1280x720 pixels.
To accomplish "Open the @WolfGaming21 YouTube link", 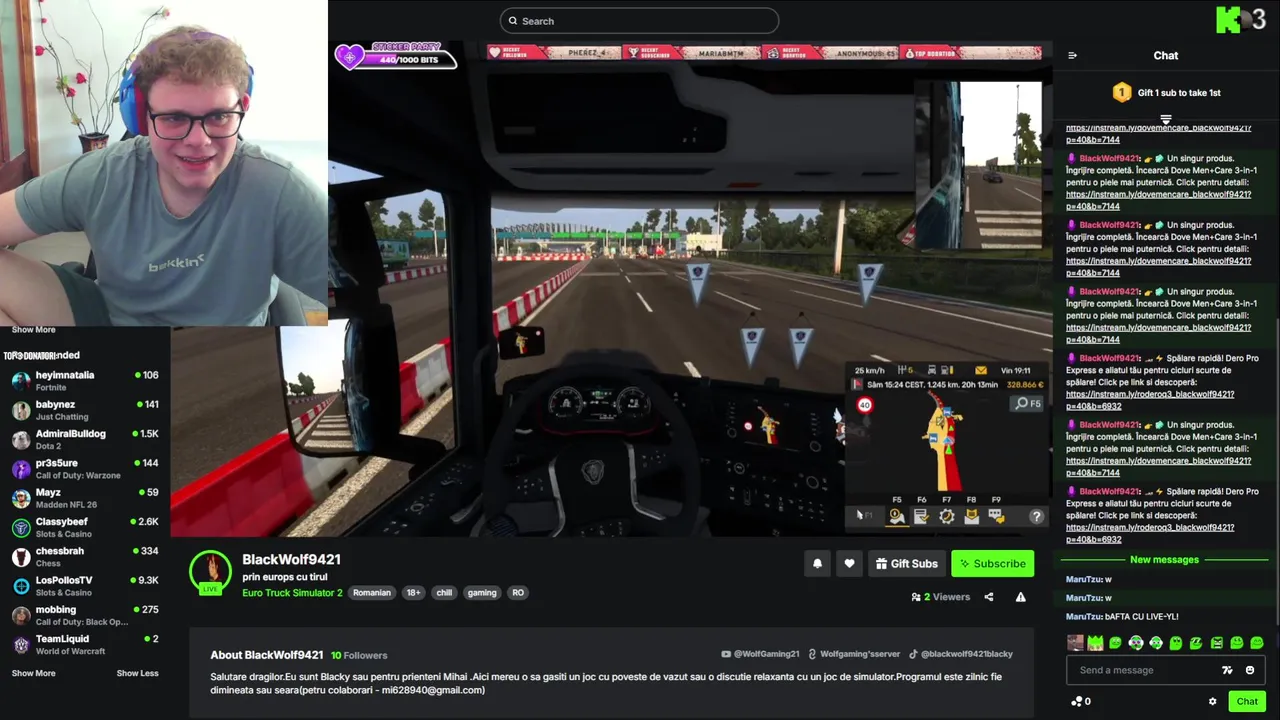I will tap(760, 654).
